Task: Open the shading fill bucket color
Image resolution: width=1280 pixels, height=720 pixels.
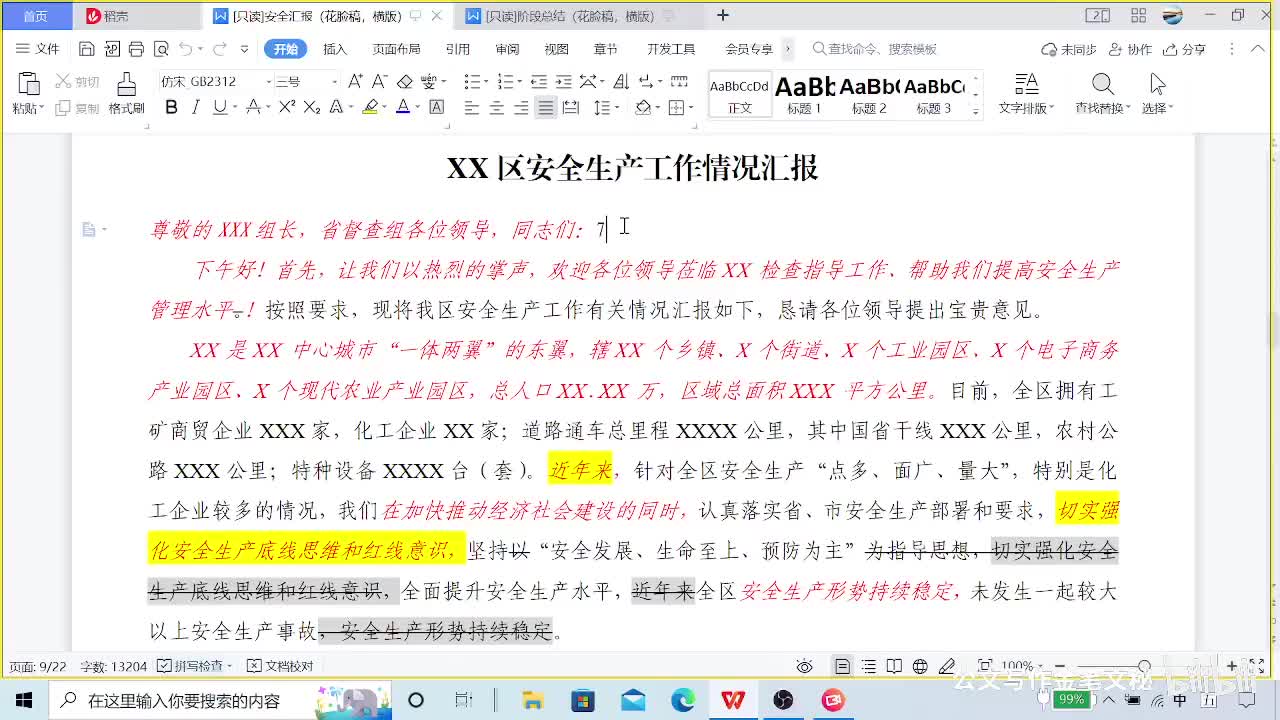Action: 643,108
